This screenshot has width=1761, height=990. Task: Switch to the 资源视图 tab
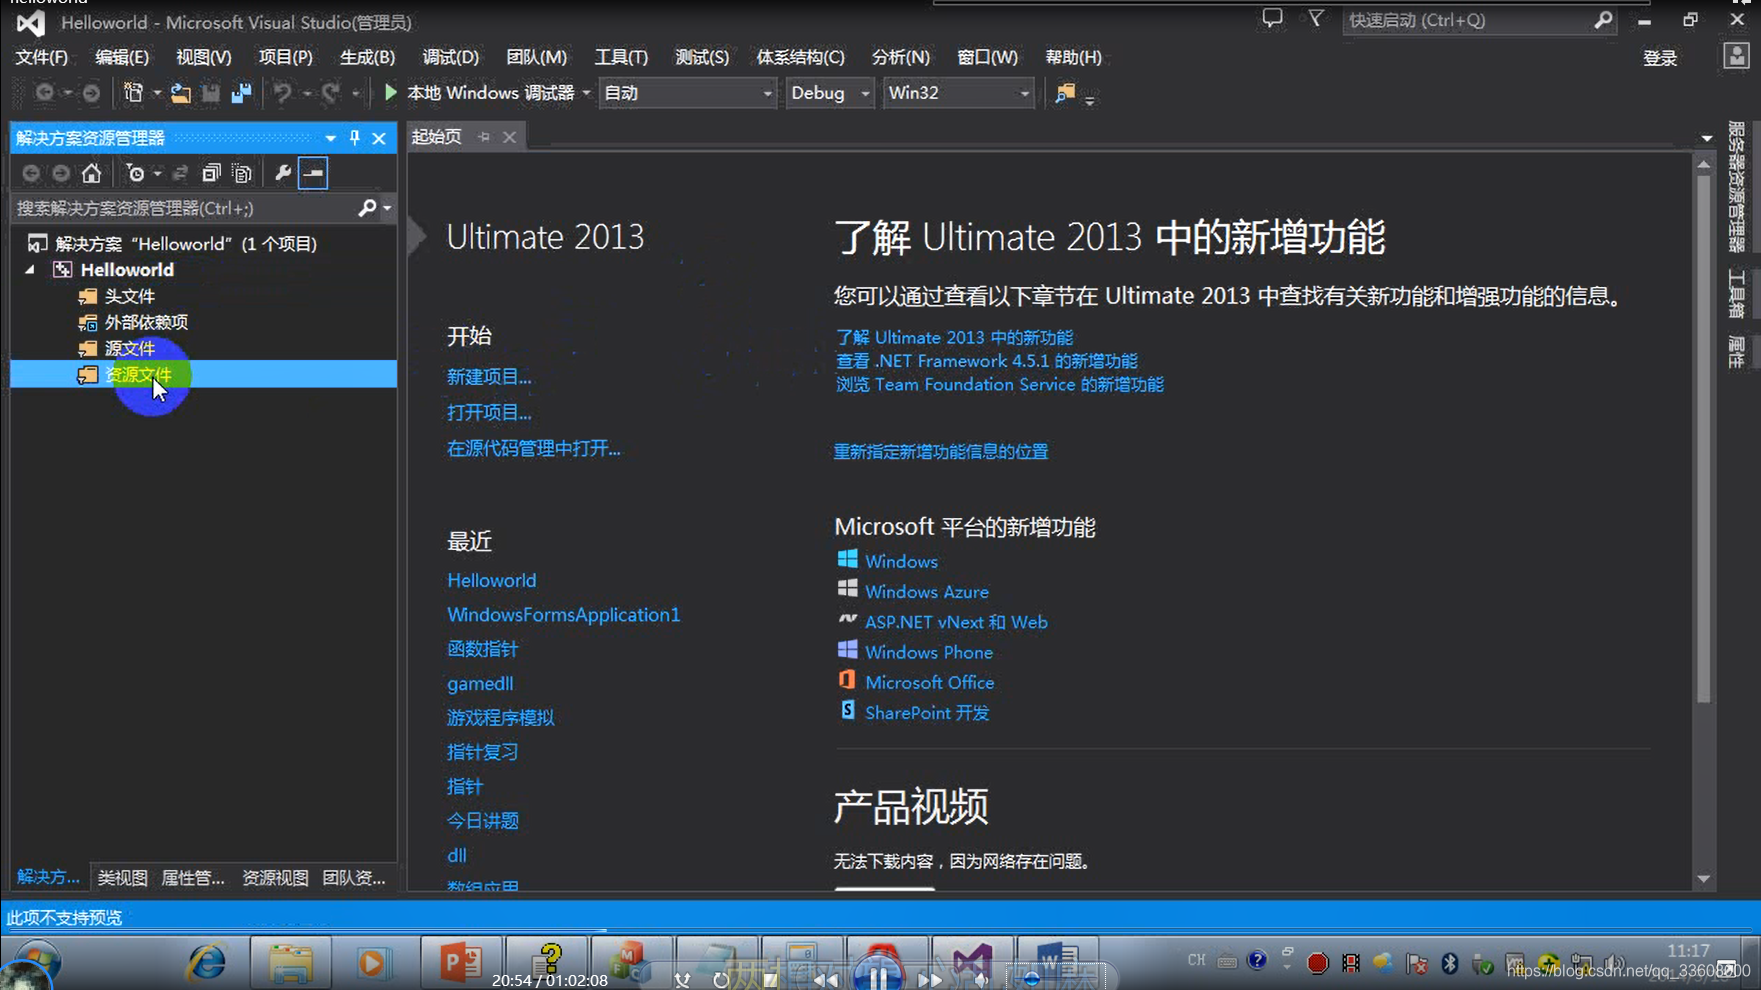click(x=275, y=877)
